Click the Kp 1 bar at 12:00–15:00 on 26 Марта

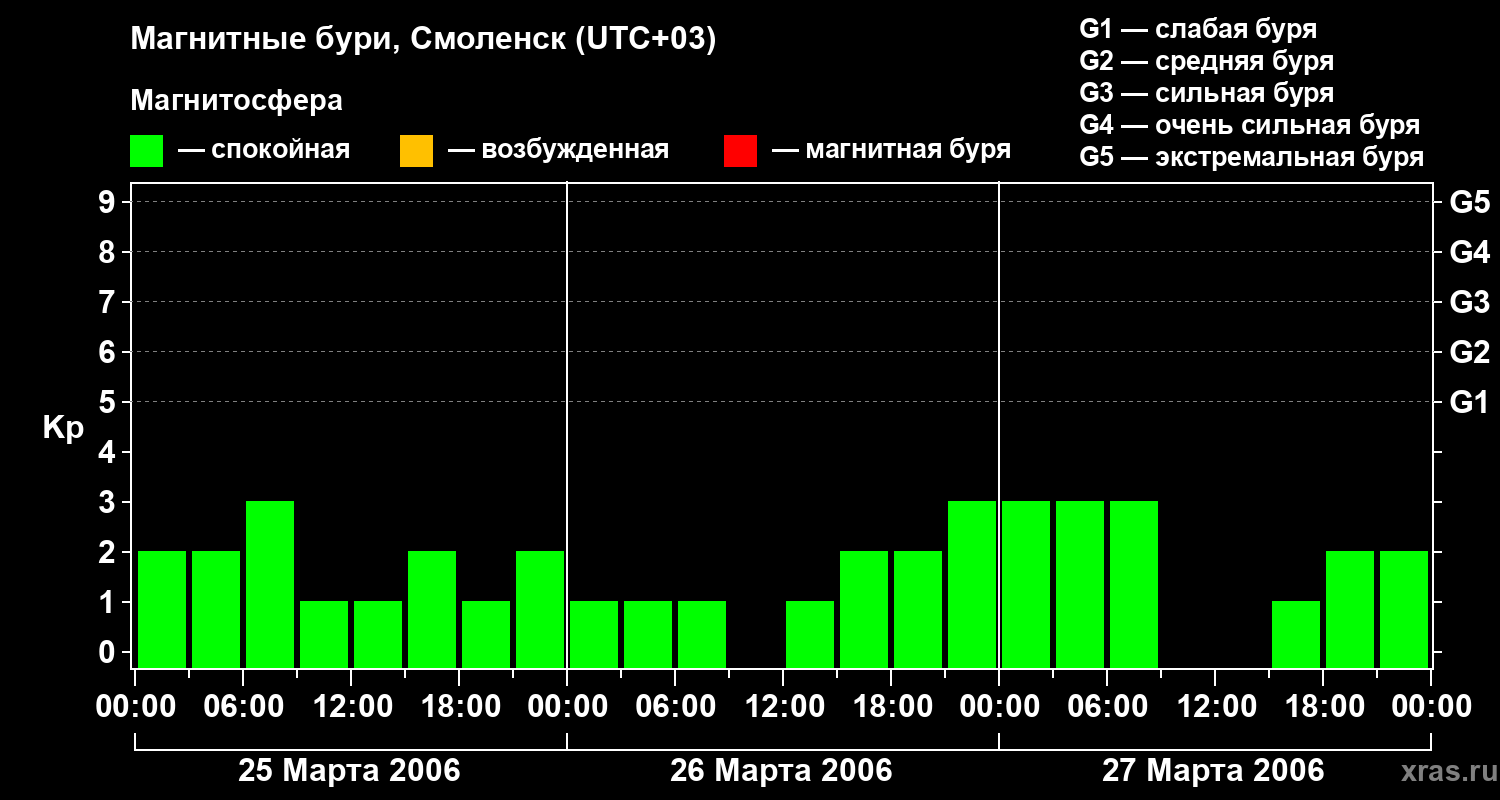click(x=810, y=634)
